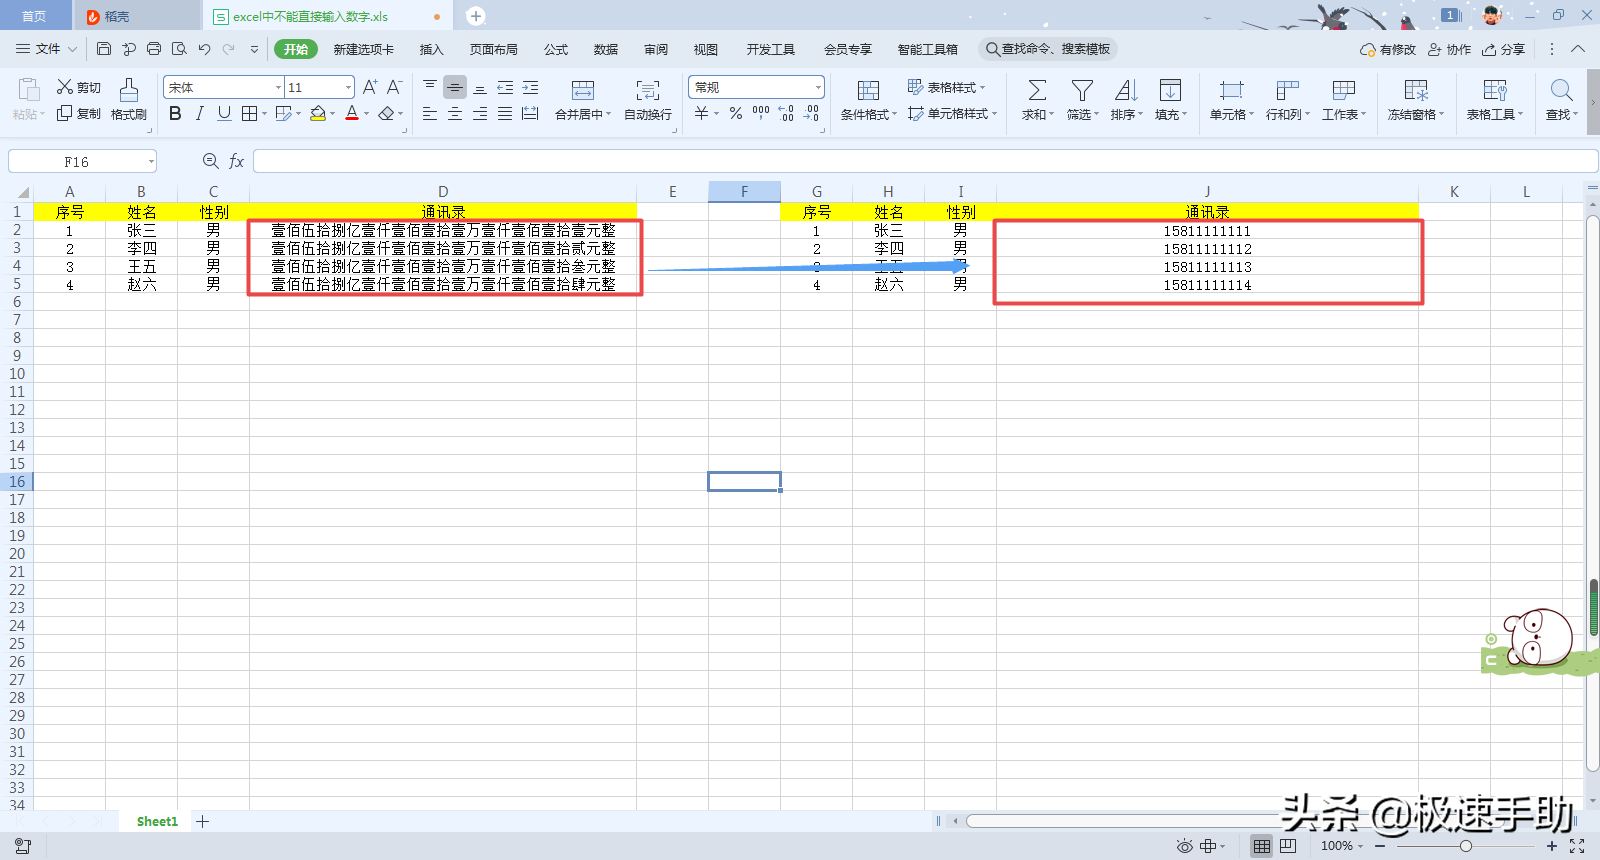Toggle underline formatting

pos(224,114)
